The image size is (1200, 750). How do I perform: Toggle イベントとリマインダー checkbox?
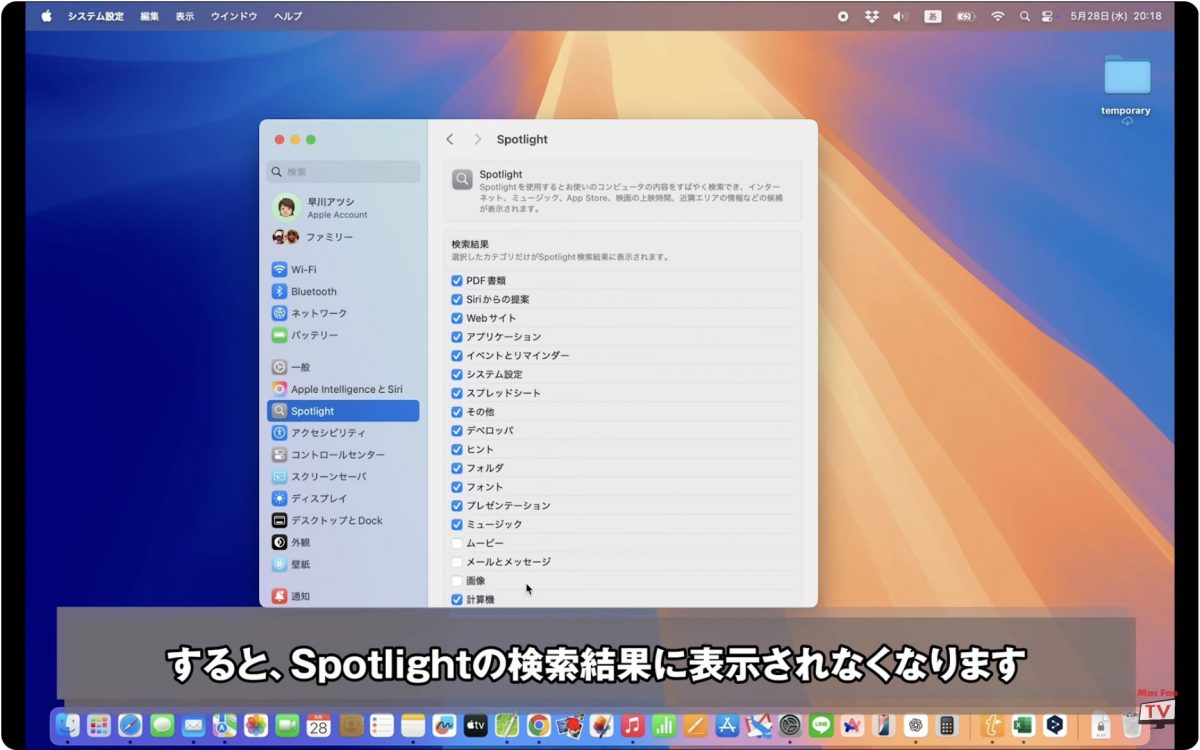click(x=457, y=356)
